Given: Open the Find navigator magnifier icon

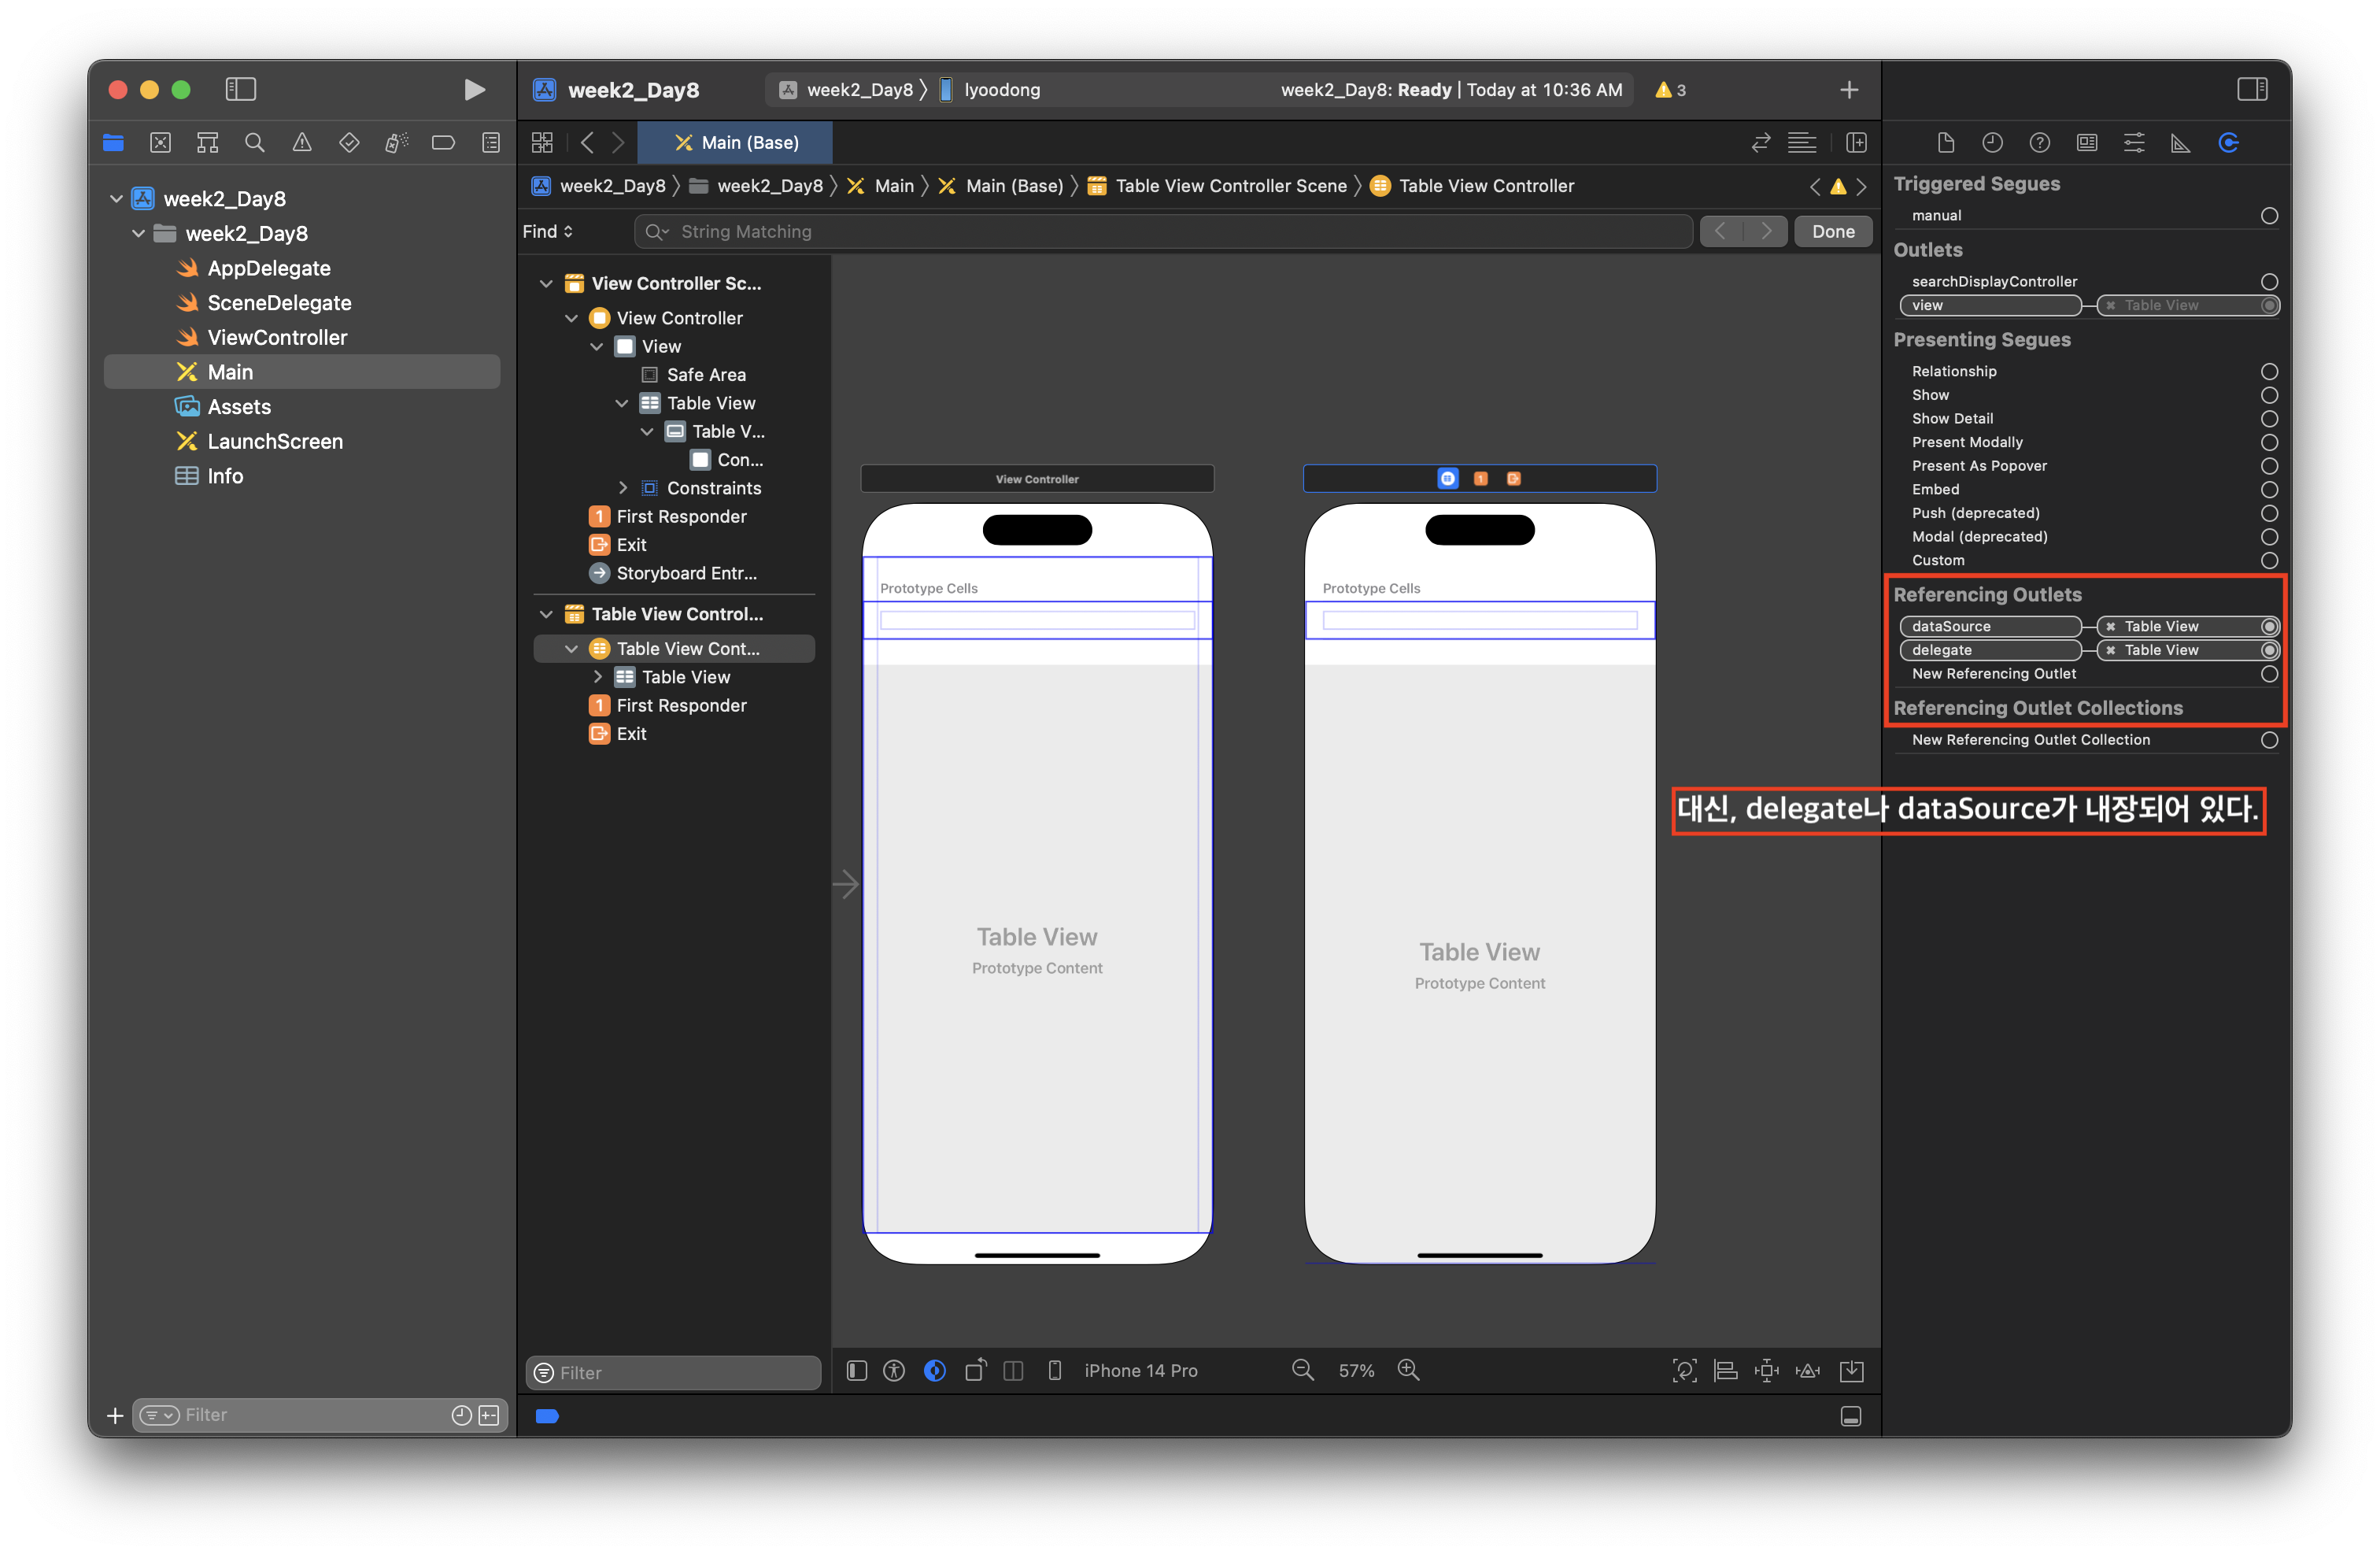Looking at the screenshot, I should [x=255, y=143].
